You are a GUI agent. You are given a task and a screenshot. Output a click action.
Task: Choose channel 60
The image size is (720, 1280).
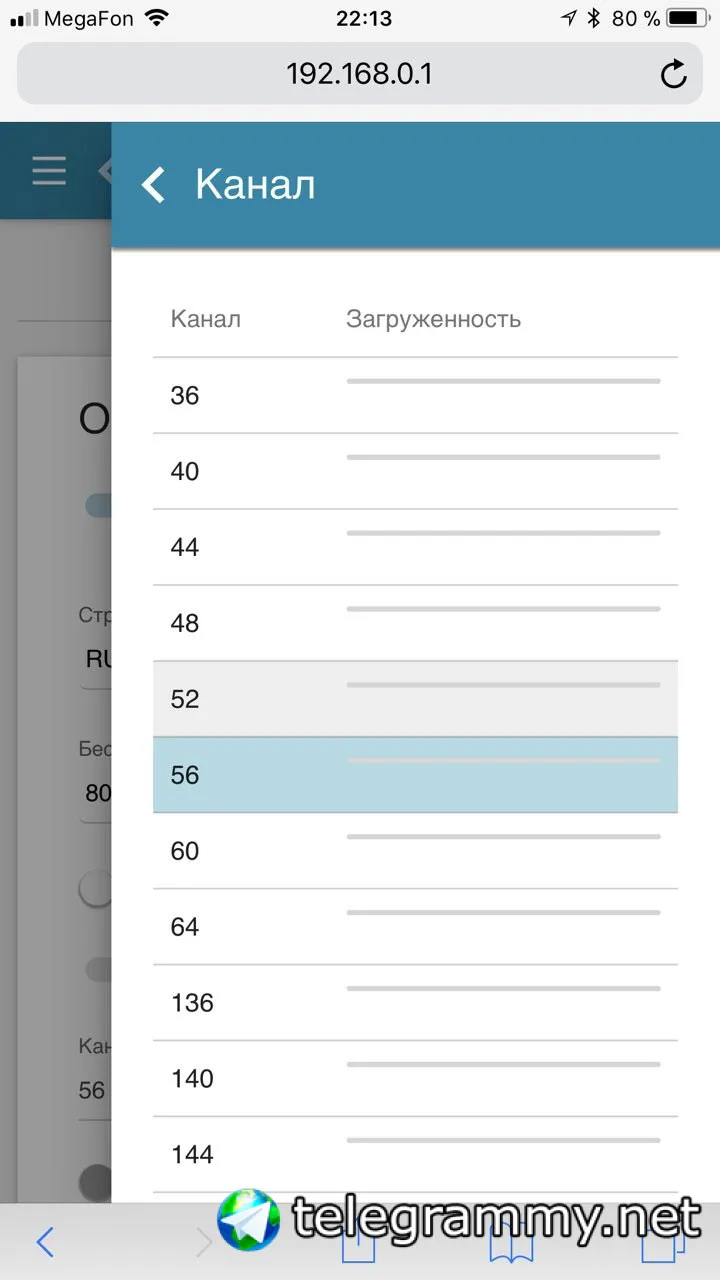[415, 852]
